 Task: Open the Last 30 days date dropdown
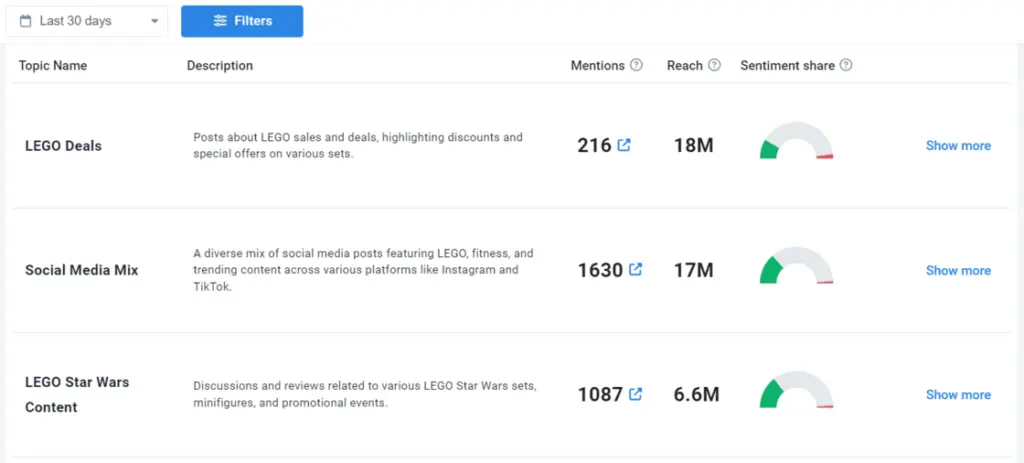pos(87,21)
